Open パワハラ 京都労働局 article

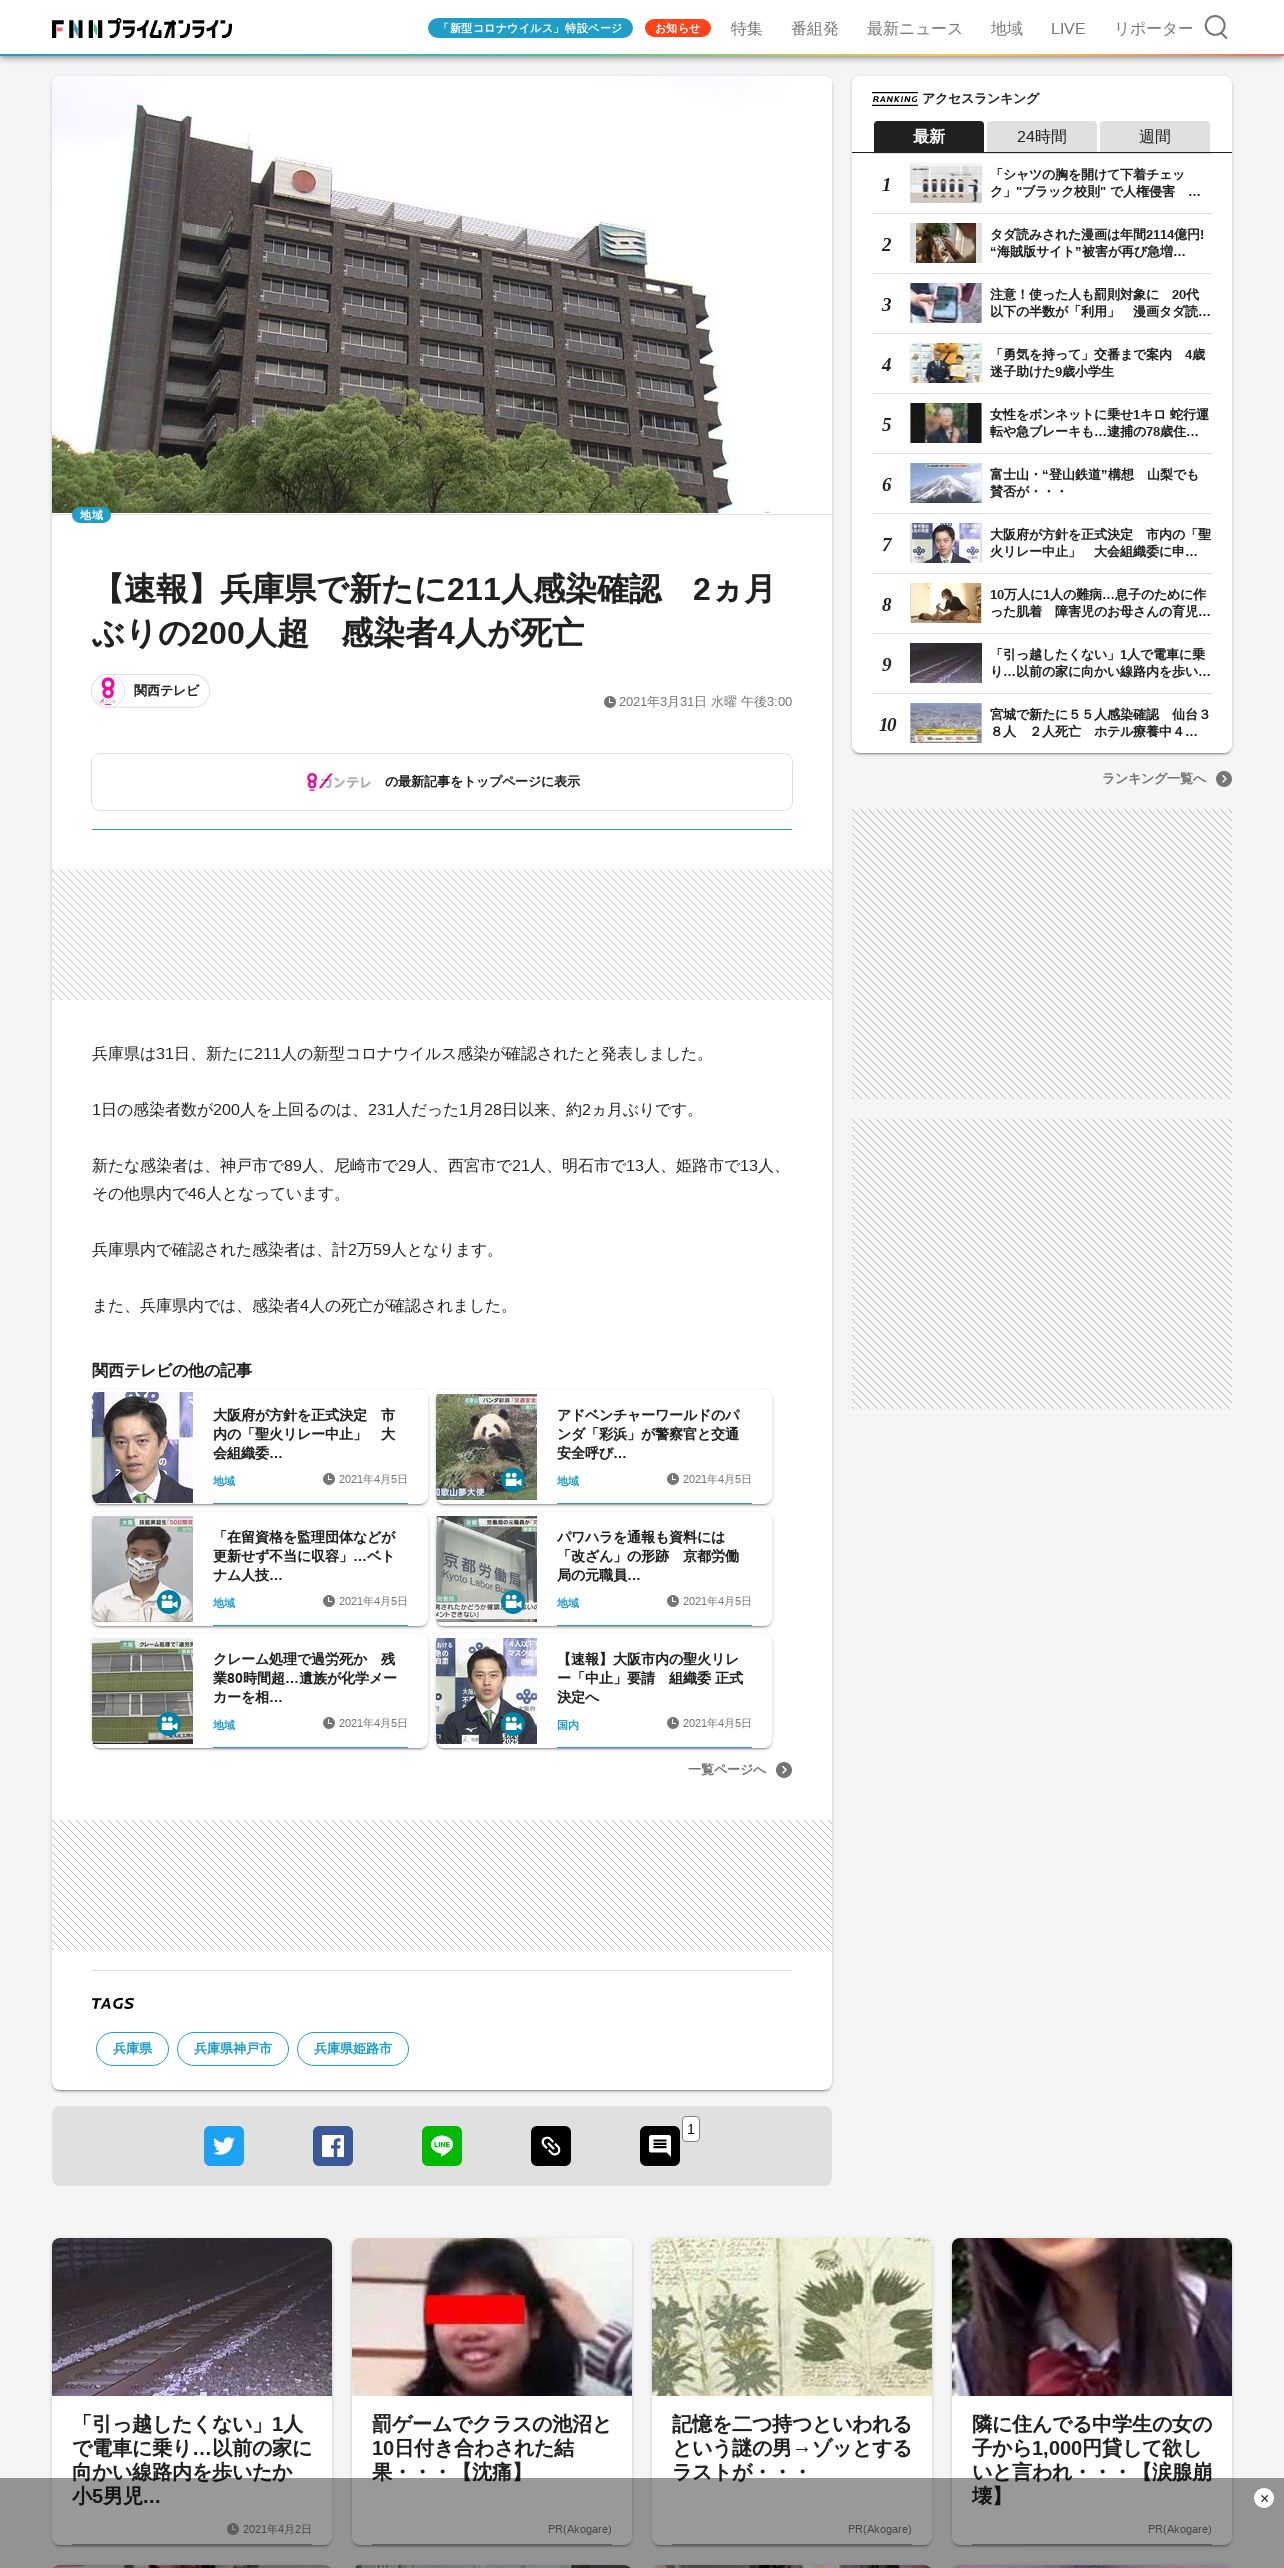[x=604, y=1569]
